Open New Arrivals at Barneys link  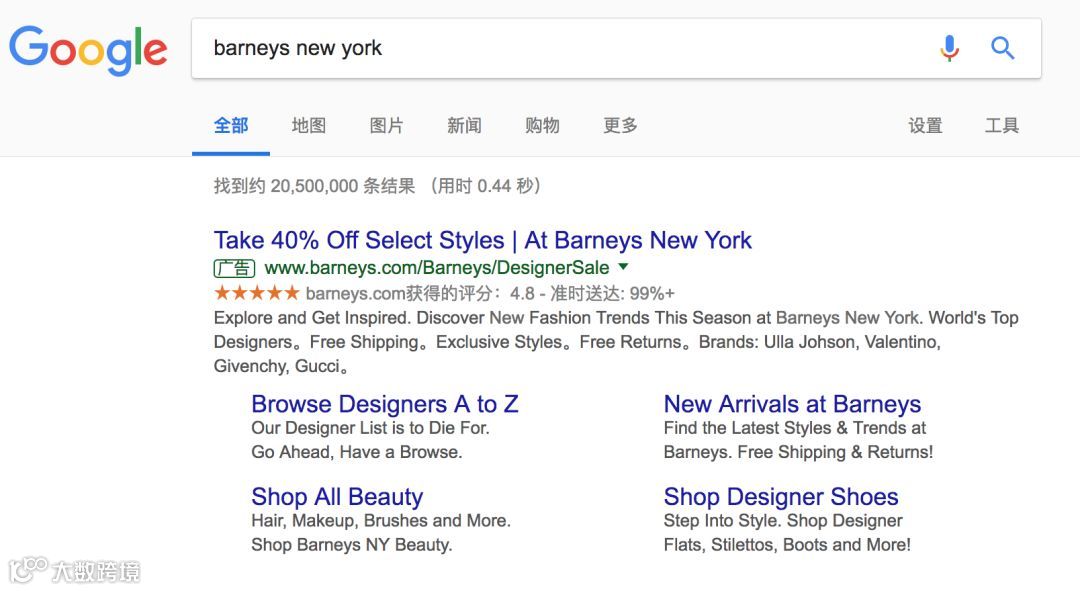[792, 404]
